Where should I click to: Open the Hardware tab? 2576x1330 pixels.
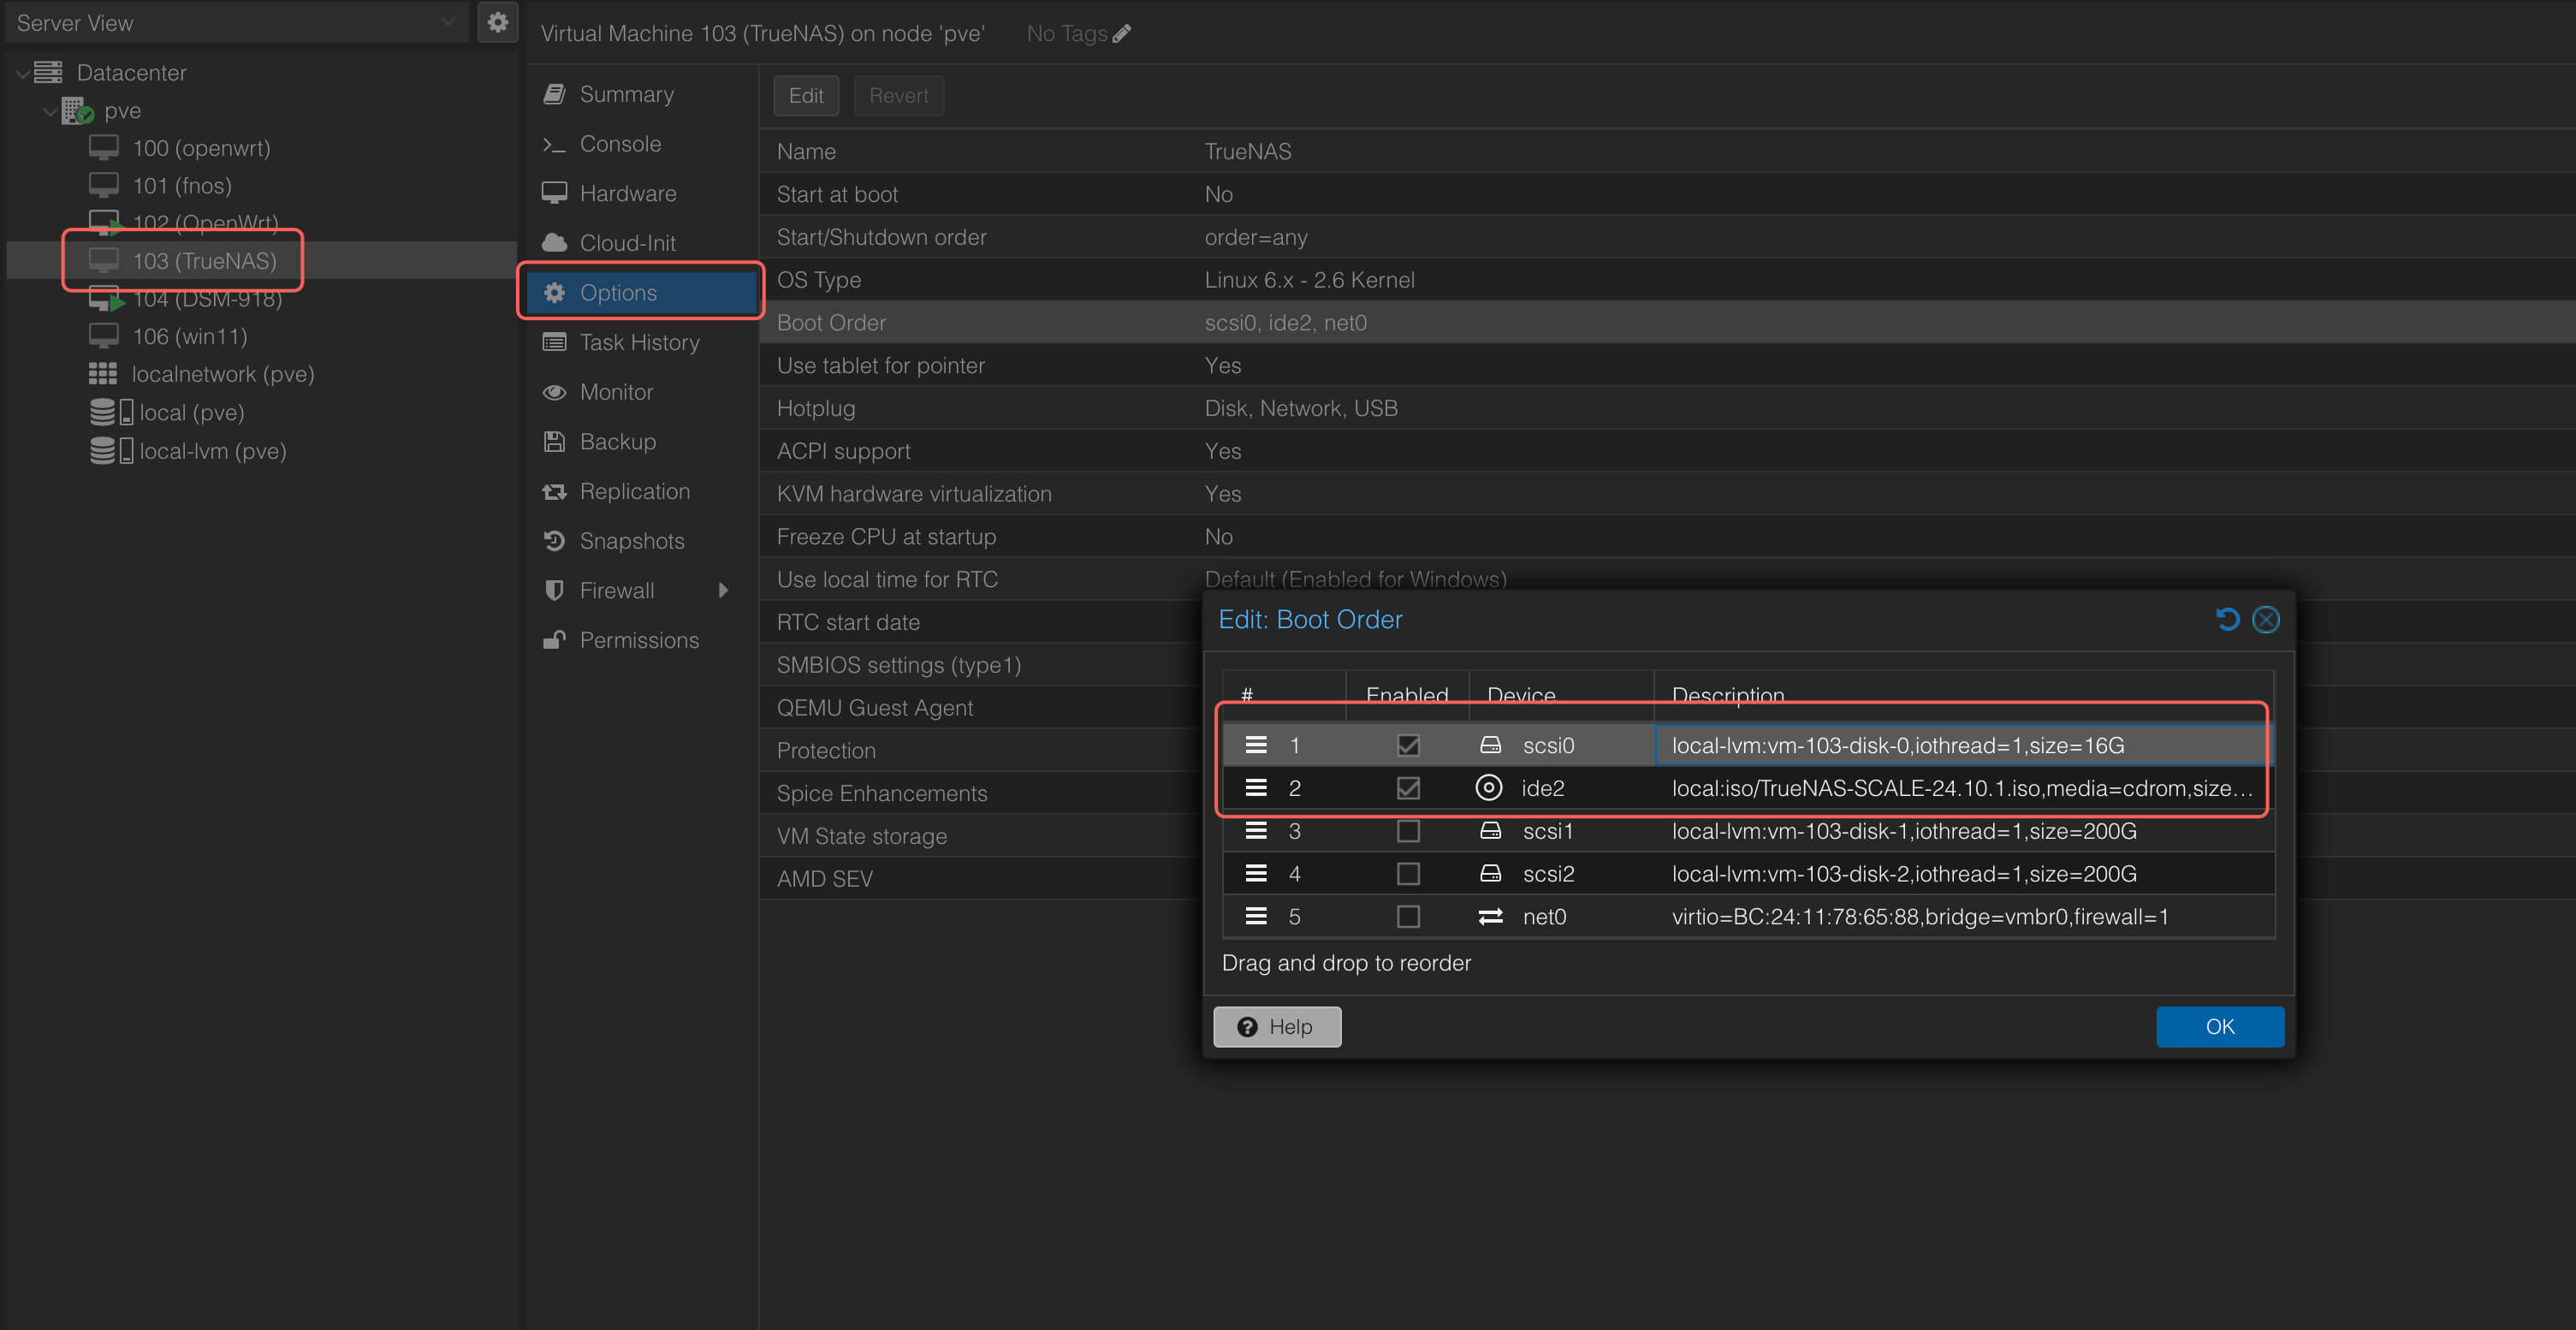(x=627, y=193)
